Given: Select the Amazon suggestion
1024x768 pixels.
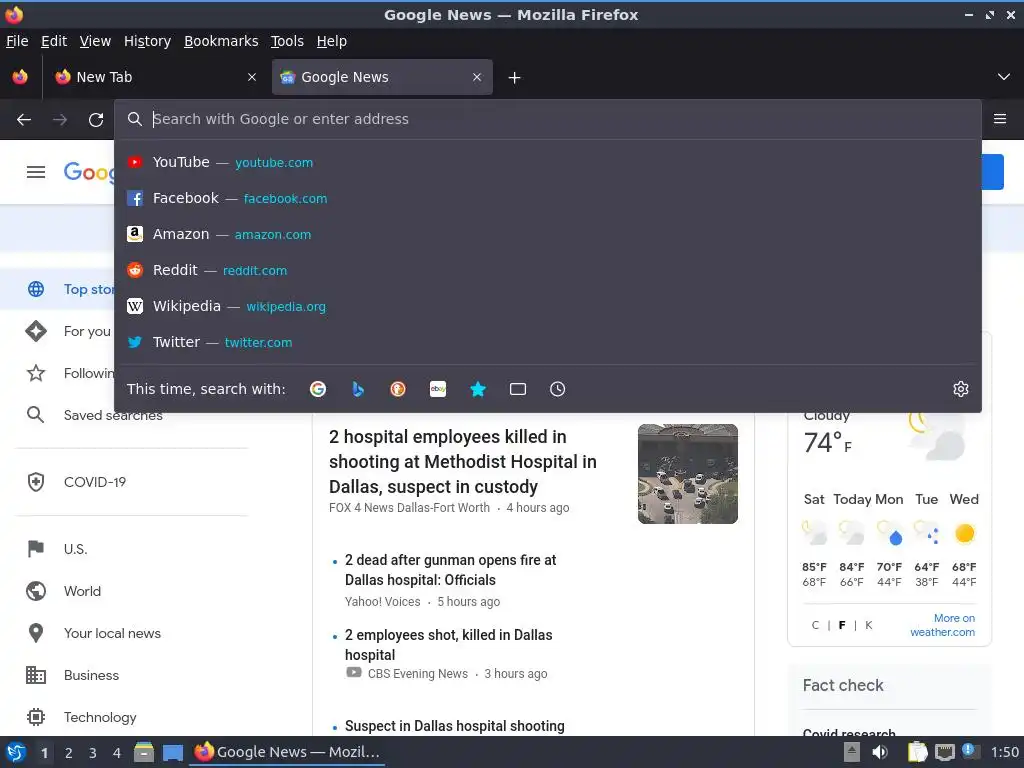Looking at the screenshot, I should tap(547, 234).
